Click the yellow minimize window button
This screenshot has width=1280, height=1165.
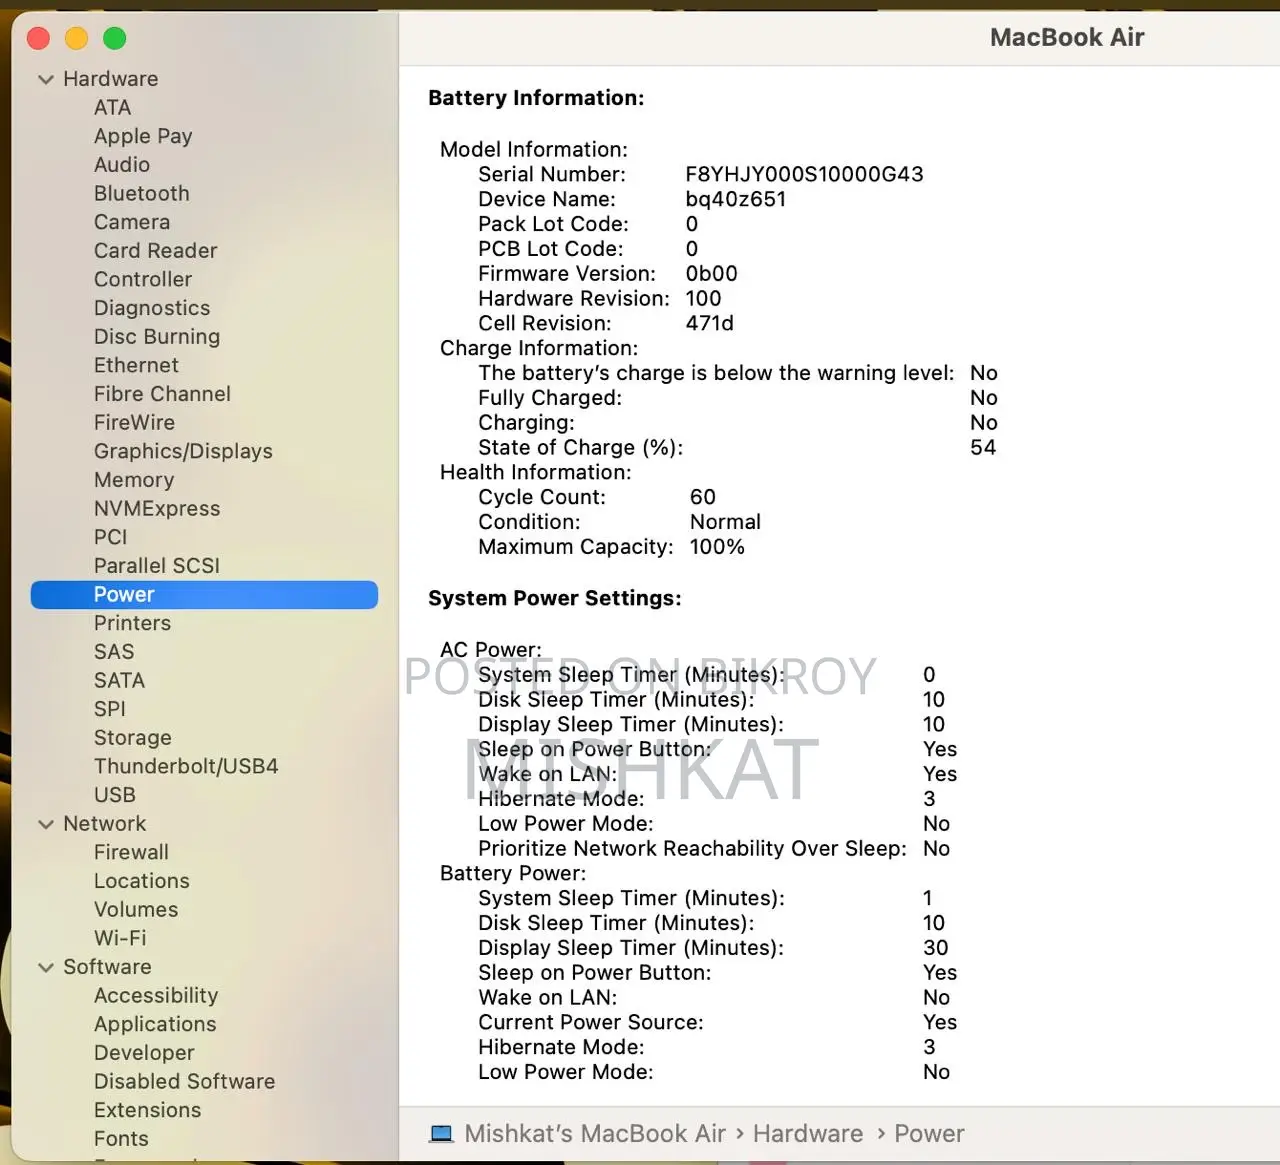coord(77,38)
